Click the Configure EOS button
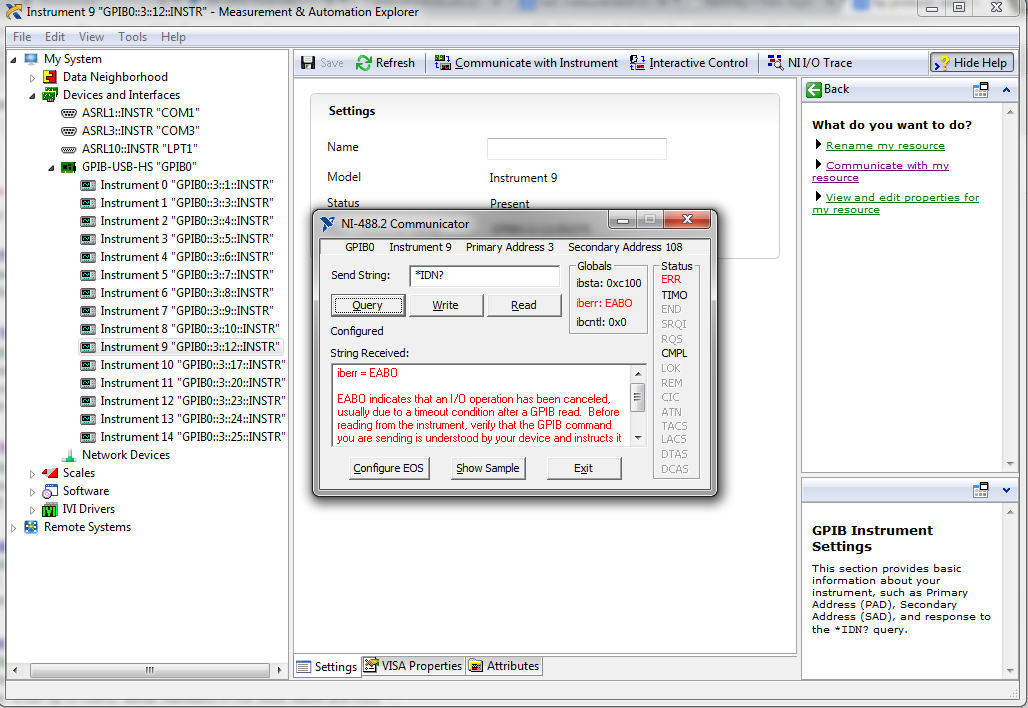The height and width of the screenshot is (708, 1028). tap(388, 468)
